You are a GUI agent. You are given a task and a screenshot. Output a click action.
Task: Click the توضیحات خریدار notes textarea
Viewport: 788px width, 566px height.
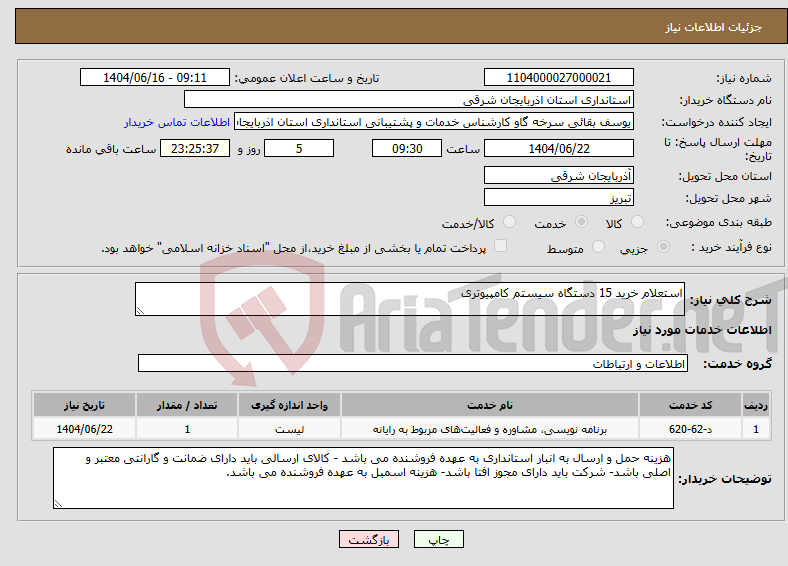363,478
